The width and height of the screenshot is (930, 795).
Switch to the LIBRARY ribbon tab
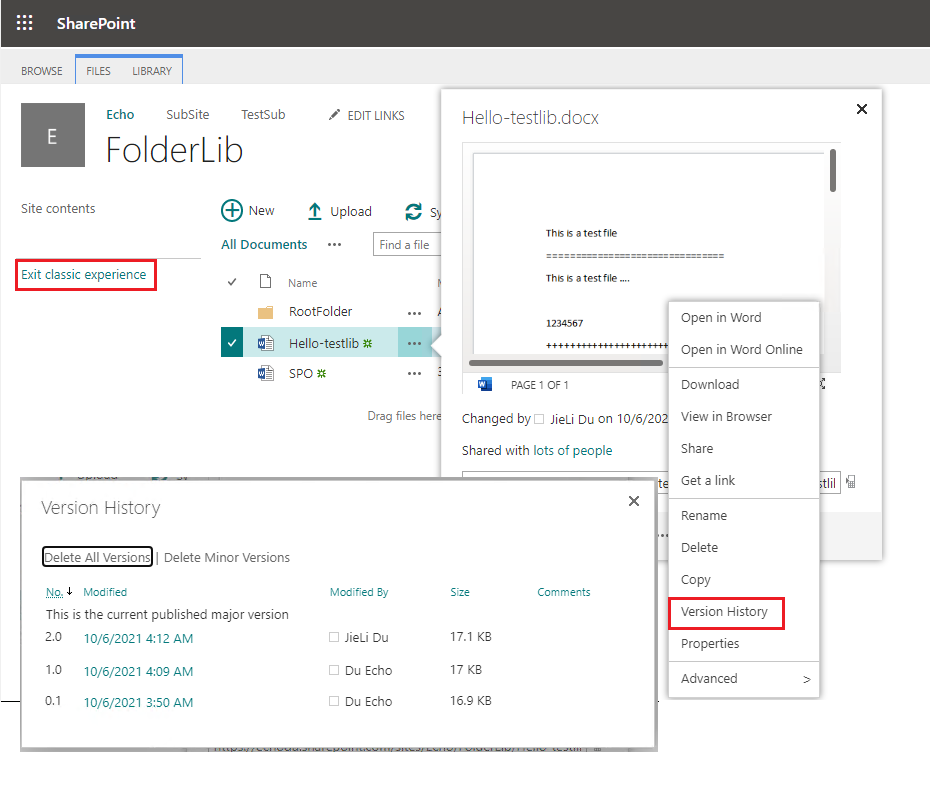152,71
